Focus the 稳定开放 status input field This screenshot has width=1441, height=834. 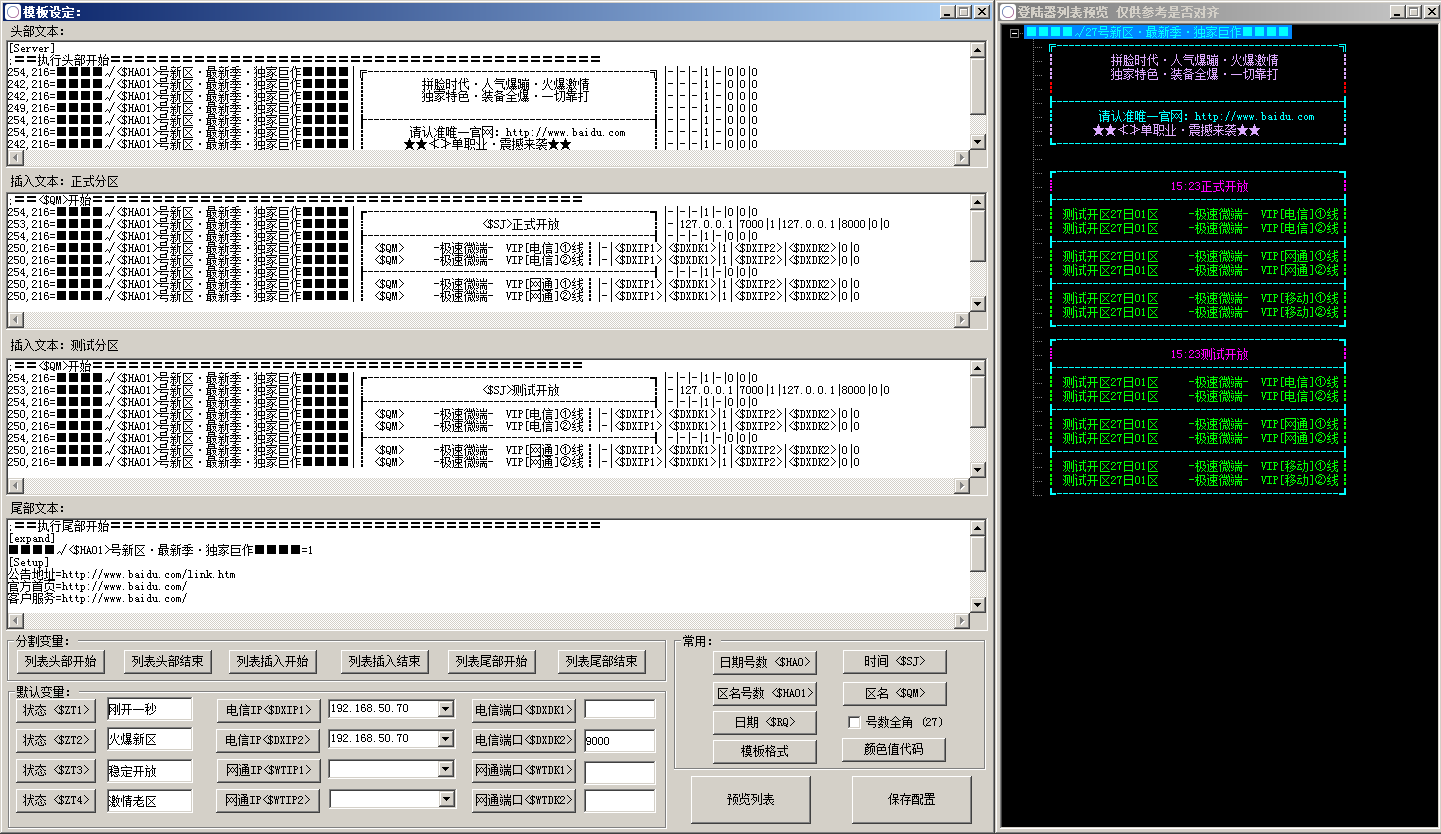[x=149, y=770]
